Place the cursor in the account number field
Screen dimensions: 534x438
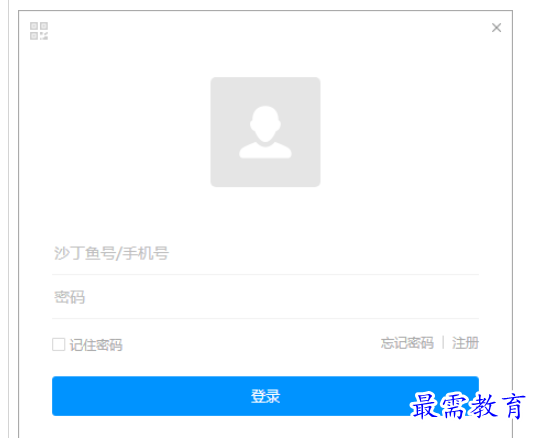265,254
